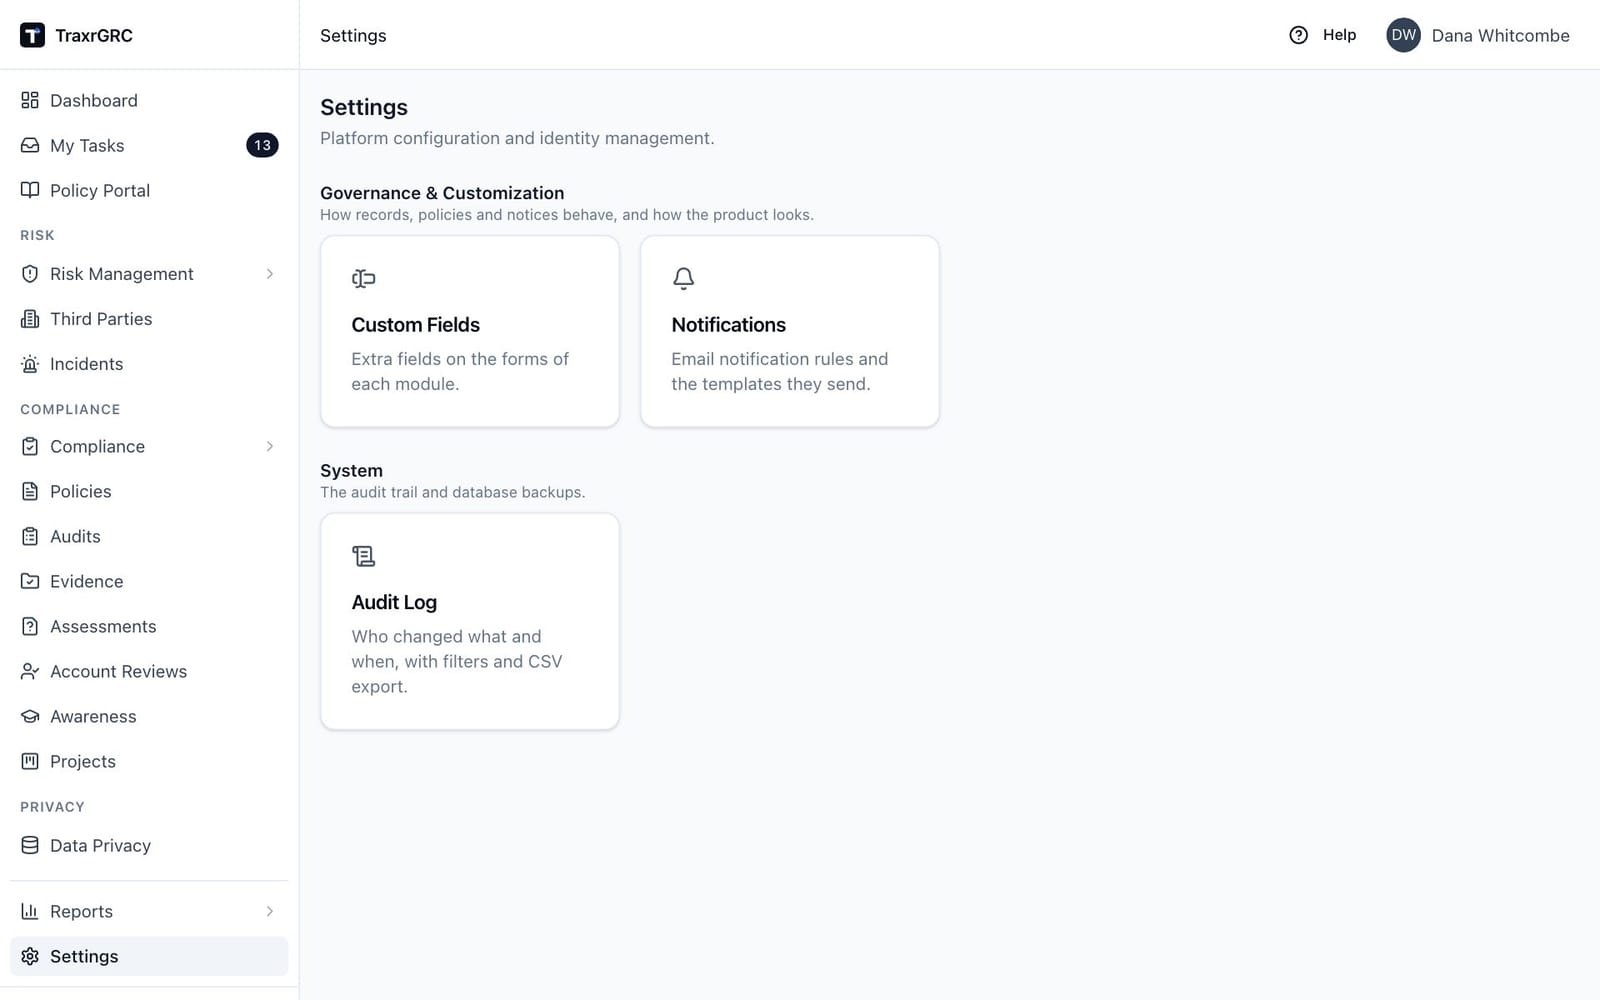Screen dimensions: 1600x1000
Task: Click the DW user avatar
Action: tap(1403, 35)
